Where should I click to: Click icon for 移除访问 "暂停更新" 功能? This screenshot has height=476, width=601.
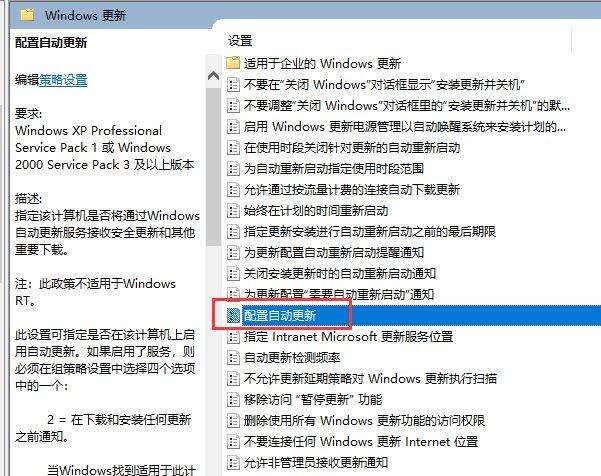tap(233, 400)
